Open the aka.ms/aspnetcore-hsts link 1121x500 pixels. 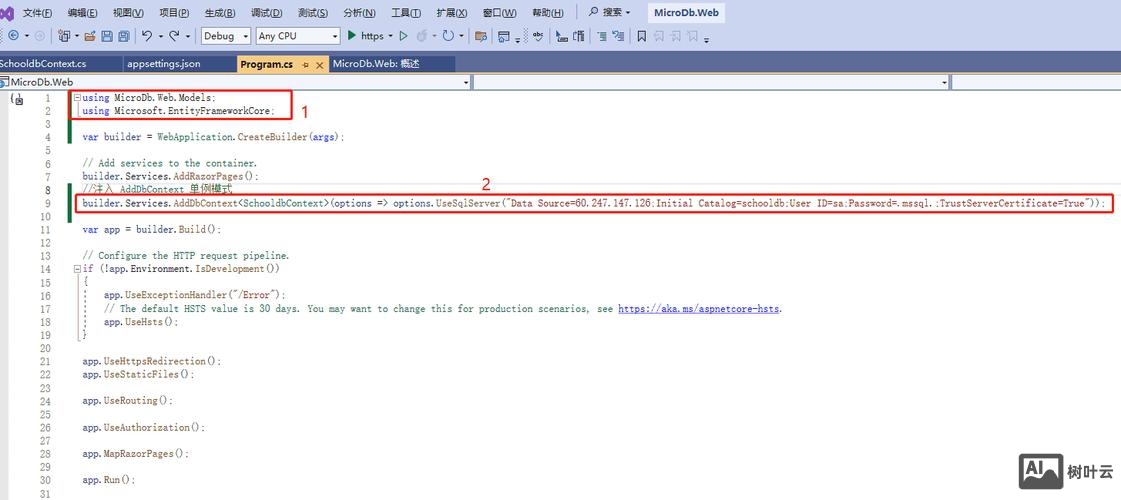pyautogui.click(x=699, y=309)
